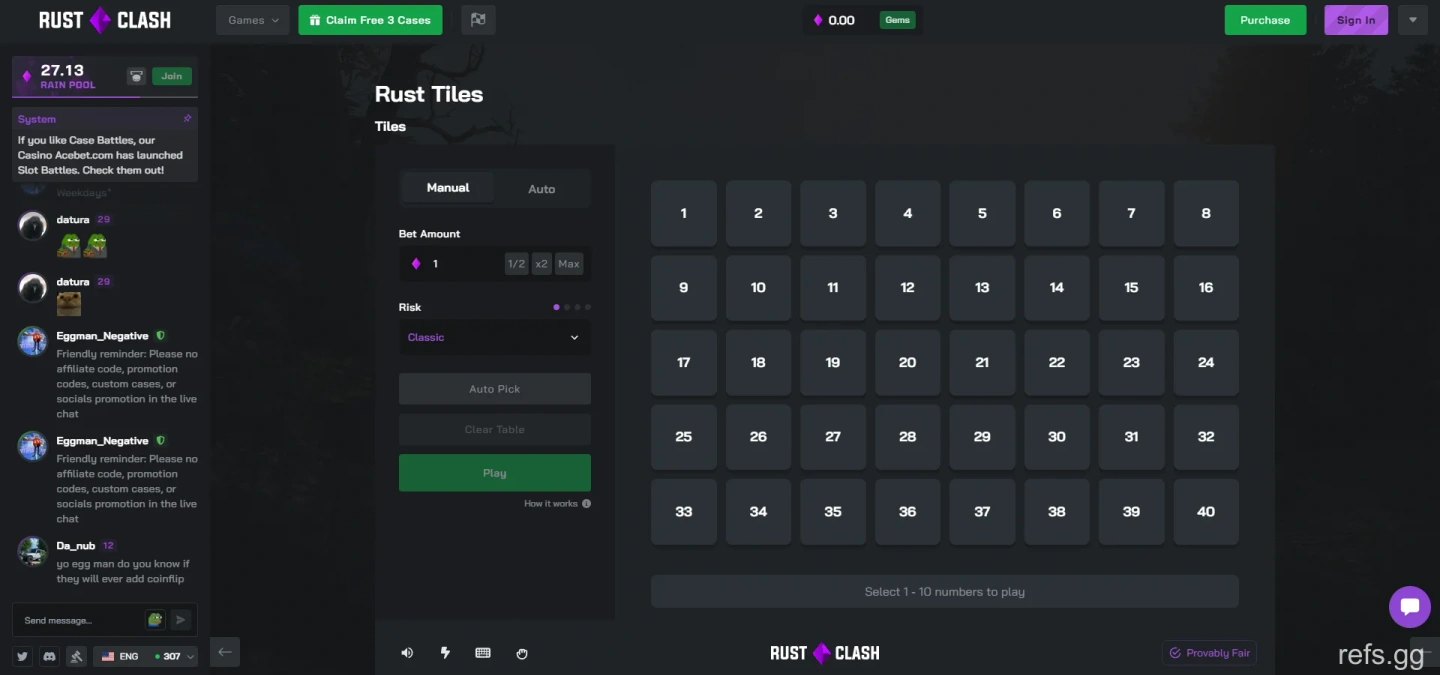Click the Send message chat input

(80, 620)
